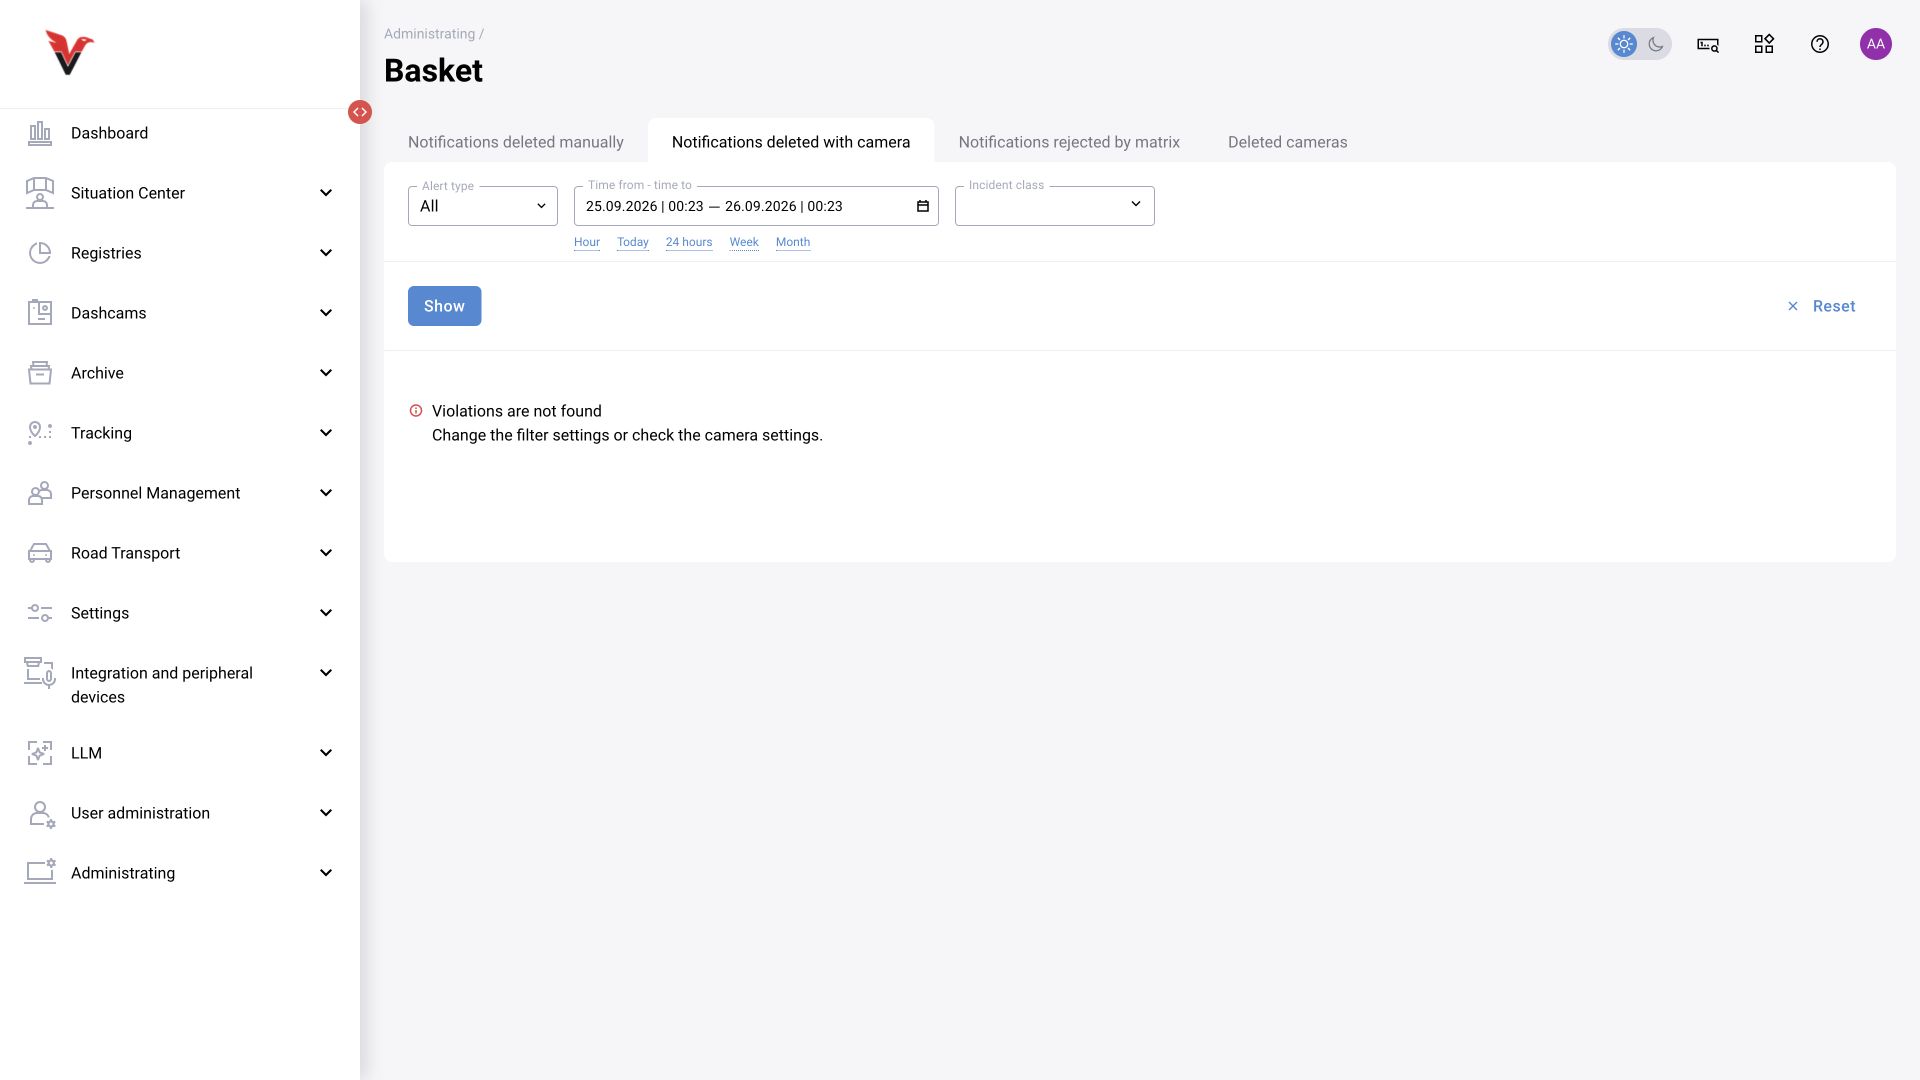This screenshot has width=1920, height=1080.
Task: Open the Incident class dropdown
Action: (x=1055, y=206)
